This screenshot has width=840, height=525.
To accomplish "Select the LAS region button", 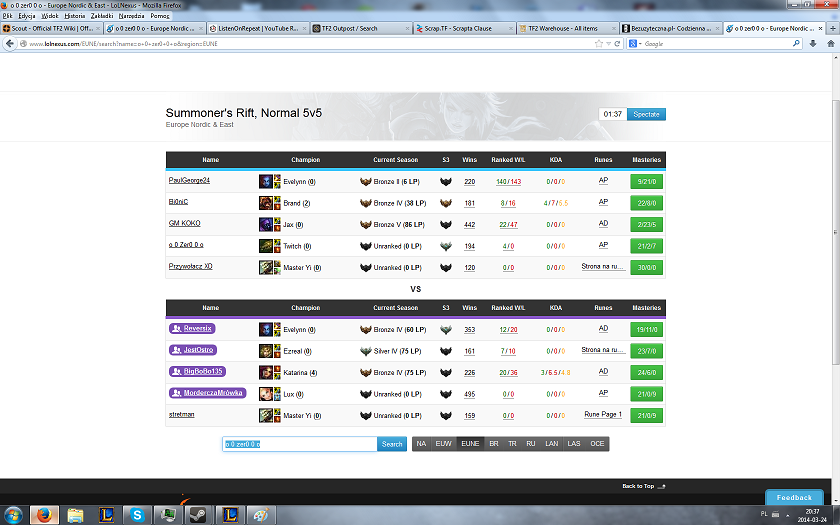I will click(x=574, y=444).
